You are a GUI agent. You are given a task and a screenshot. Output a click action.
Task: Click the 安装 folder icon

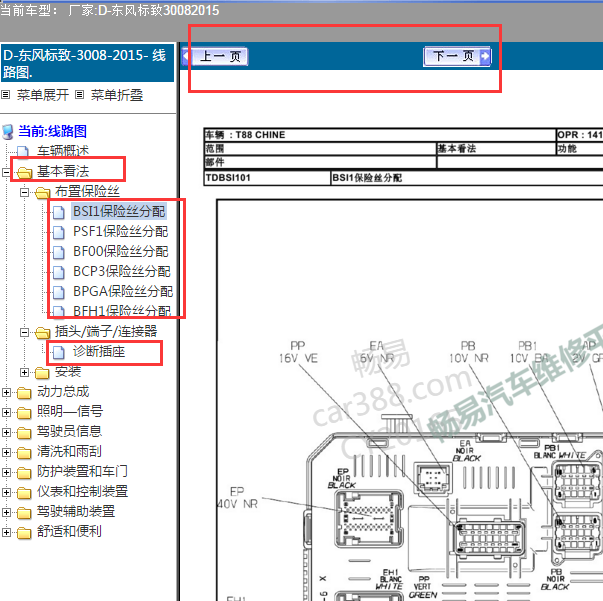tap(42, 373)
